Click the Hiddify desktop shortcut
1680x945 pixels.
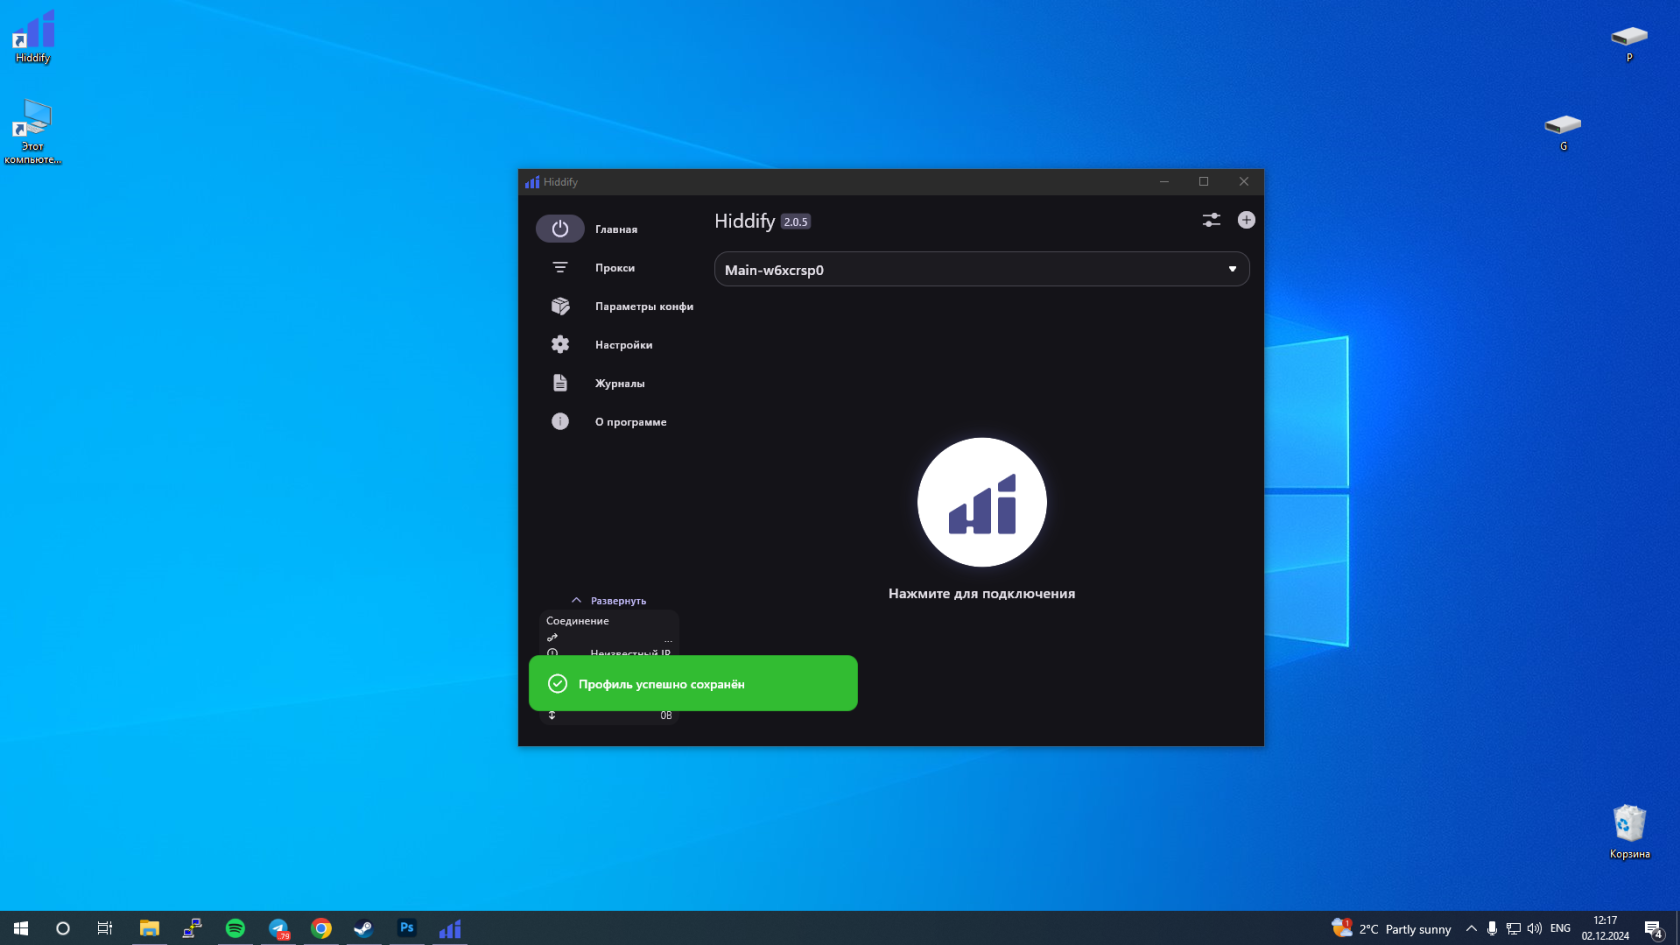[33, 37]
